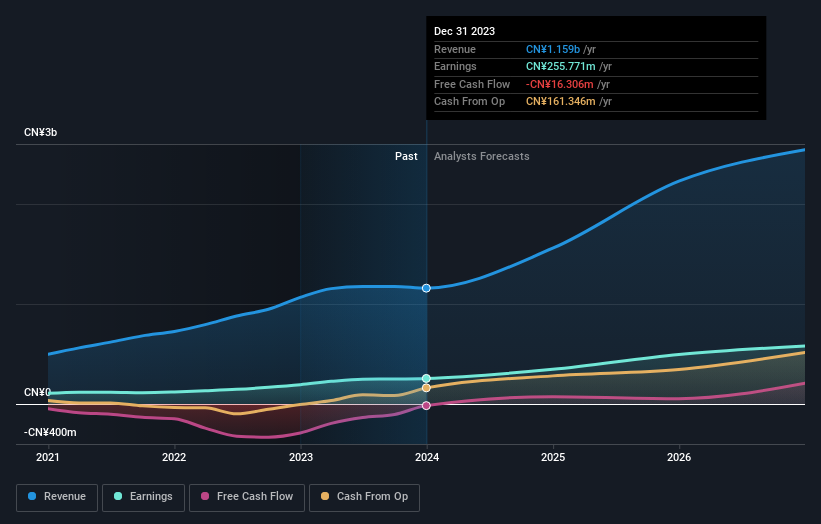Click the Revenue data point at 2024
The image size is (821, 524).
426,288
